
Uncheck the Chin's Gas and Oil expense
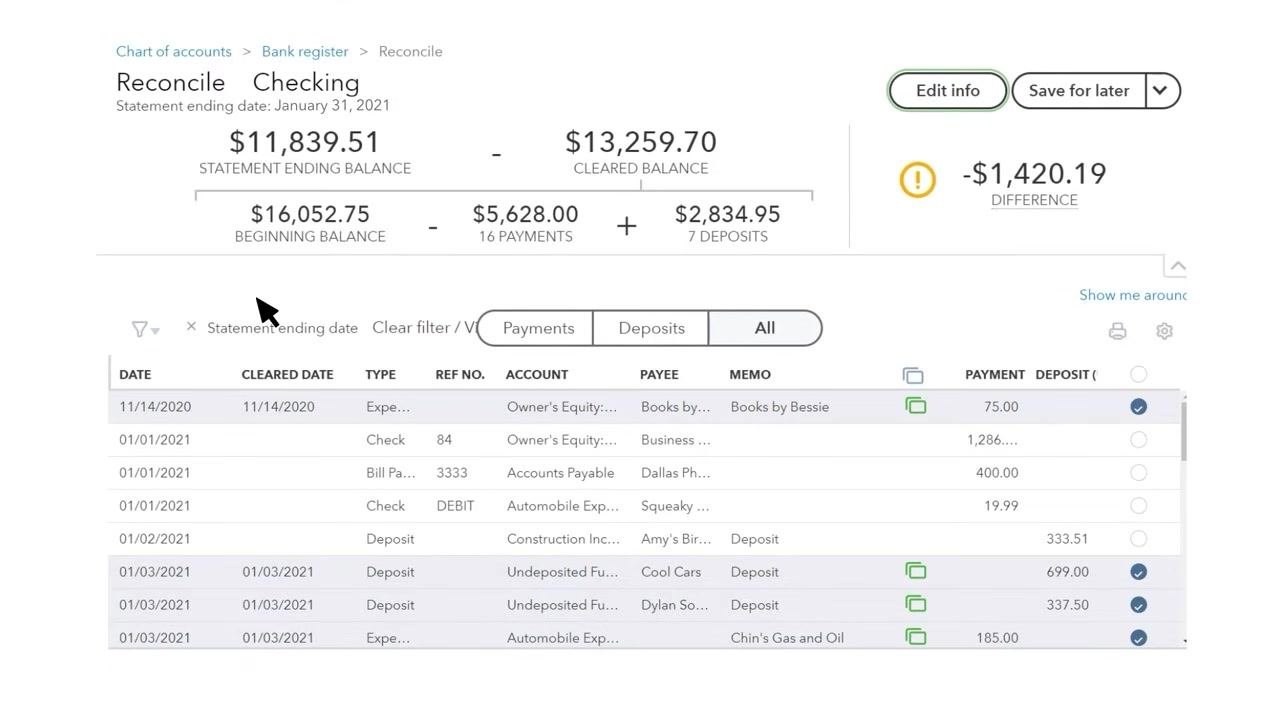1138,638
